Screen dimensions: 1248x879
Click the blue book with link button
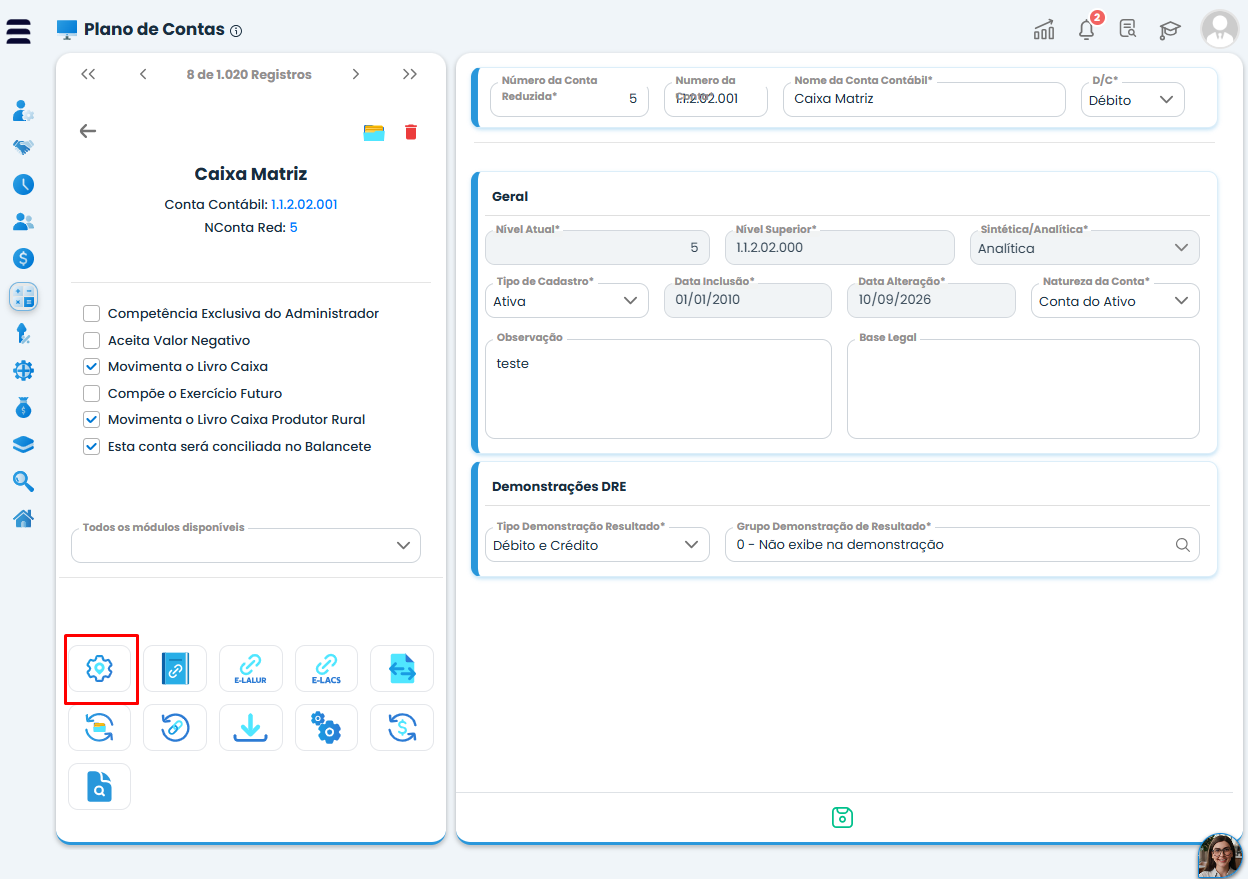(175, 668)
